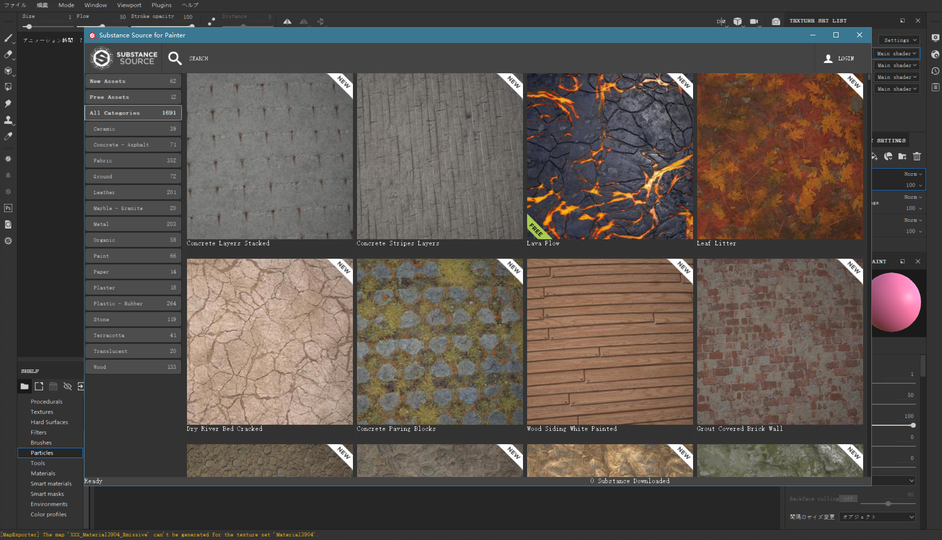Click the LOGIN button

tap(846, 58)
